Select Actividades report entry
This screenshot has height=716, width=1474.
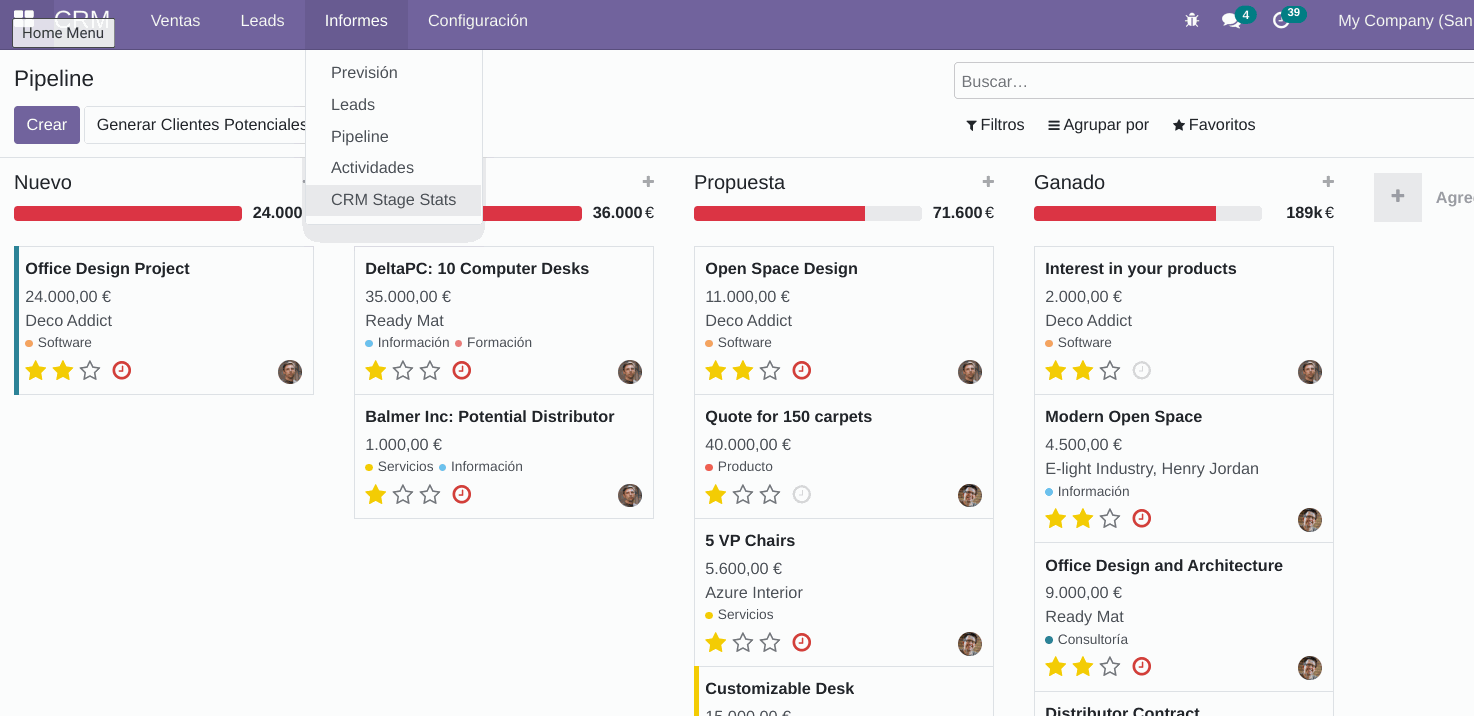tap(393, 168)
